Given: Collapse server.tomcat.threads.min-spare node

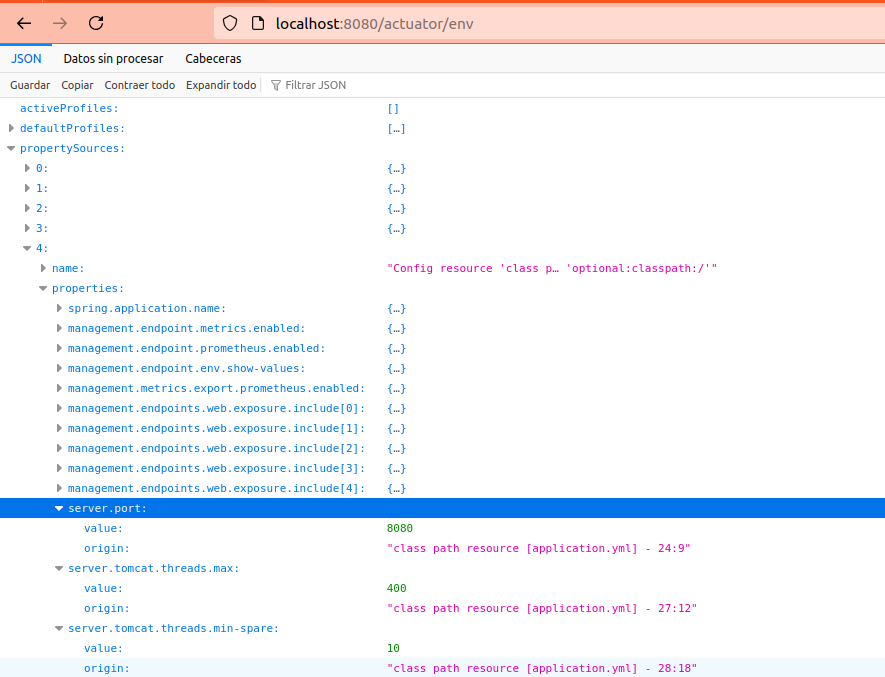Looking at the screenshot, I should [x=59, y=628].
